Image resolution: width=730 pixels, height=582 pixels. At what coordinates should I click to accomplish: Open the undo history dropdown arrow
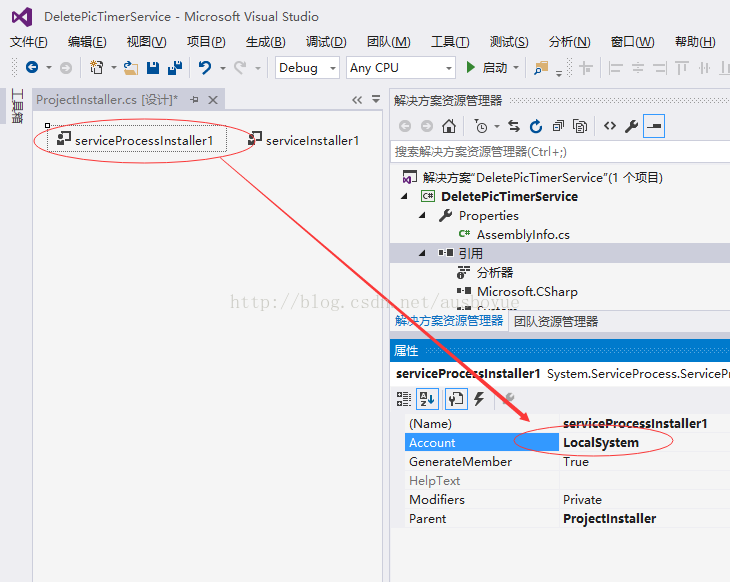[223, 68]
